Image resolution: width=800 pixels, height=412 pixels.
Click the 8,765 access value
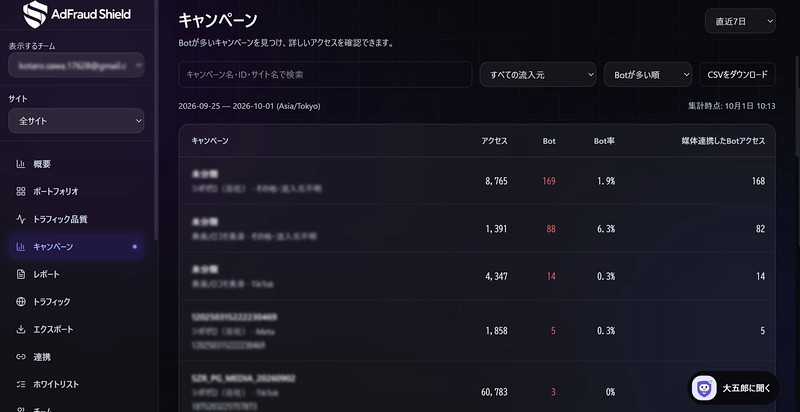point(496,181)
